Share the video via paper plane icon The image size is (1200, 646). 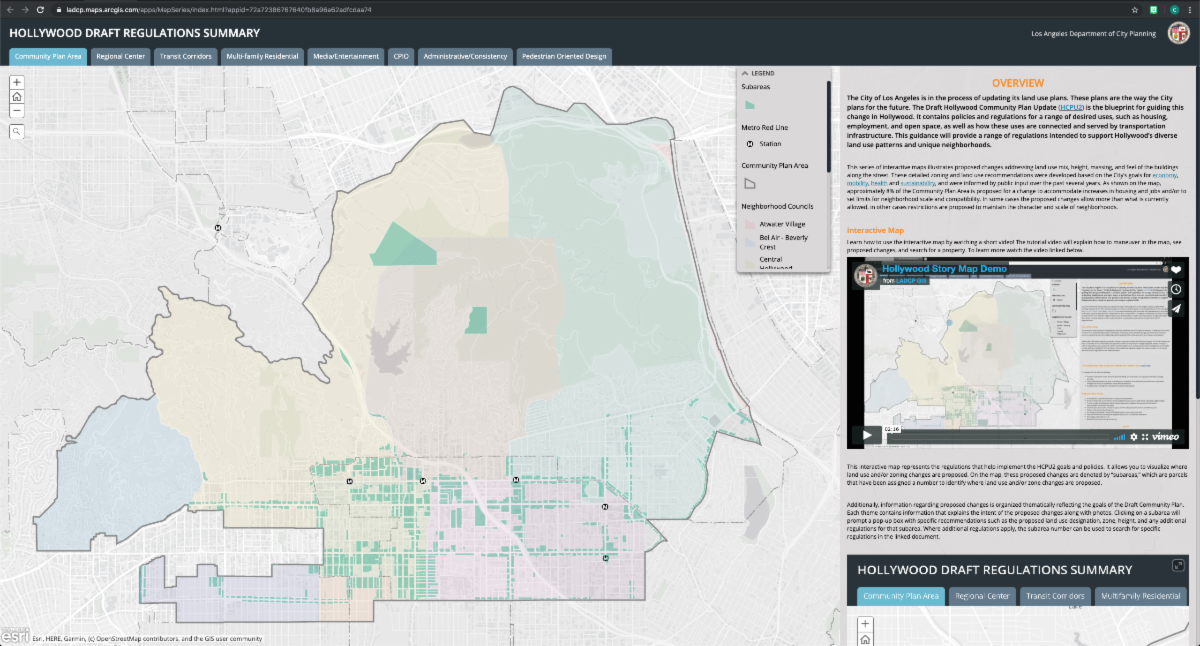coord(1177,309)
